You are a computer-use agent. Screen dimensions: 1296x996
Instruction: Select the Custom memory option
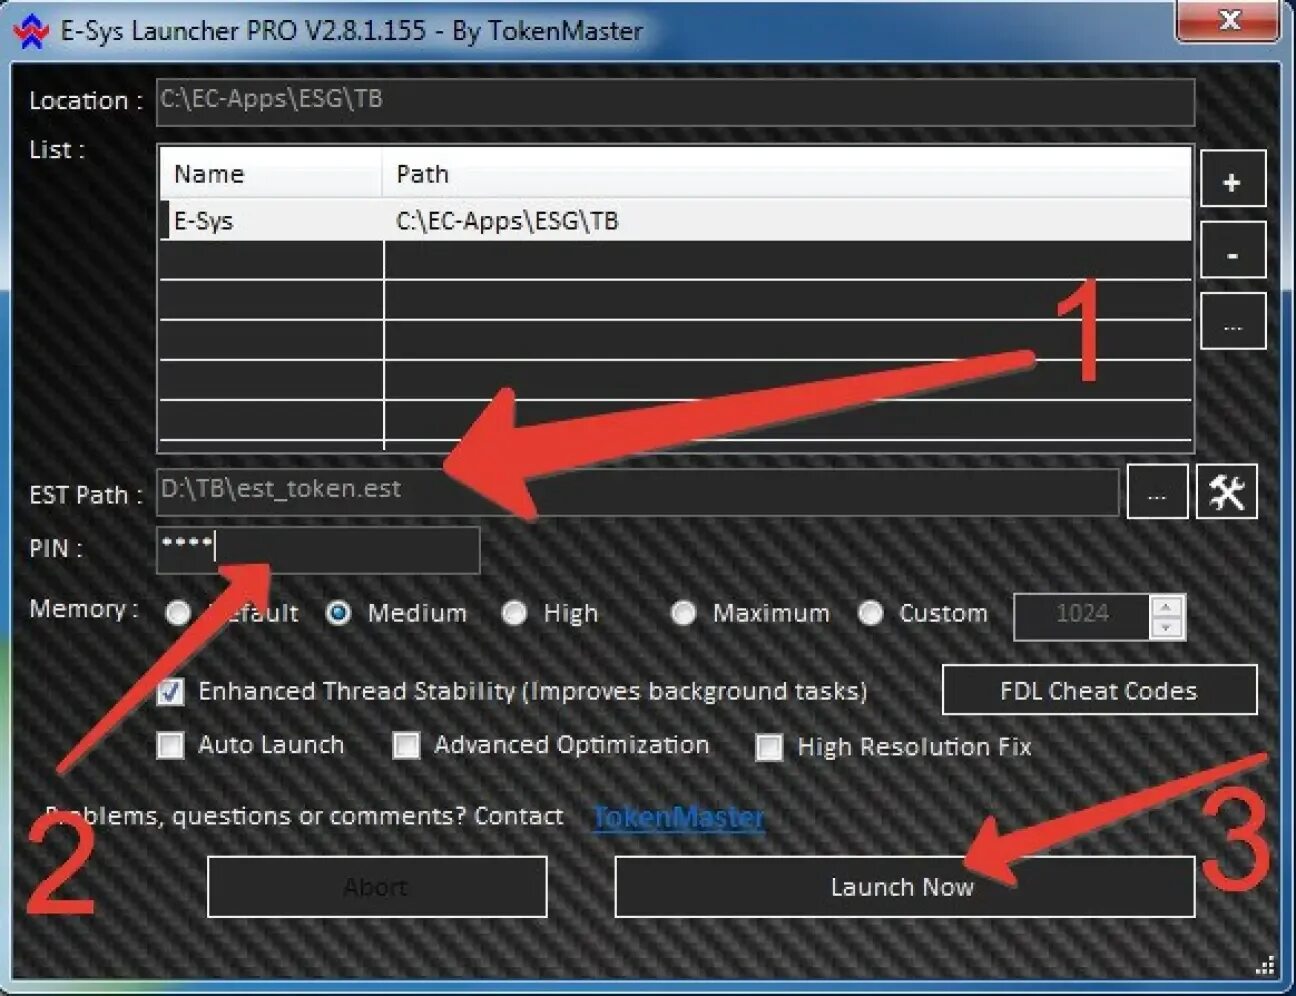pyautogui.click(x=870, y=613)
